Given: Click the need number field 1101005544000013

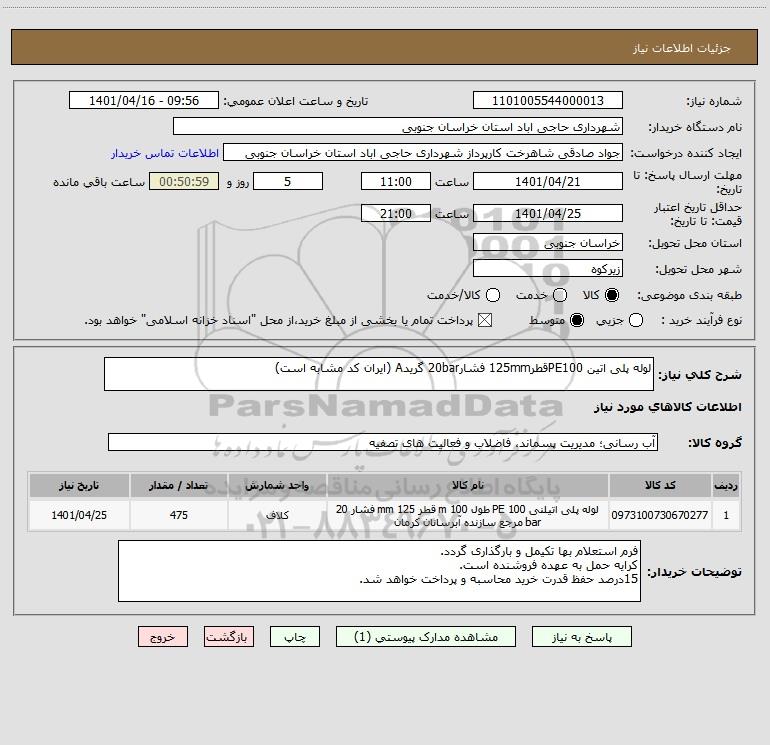Looking at the screenshot, I should tap(548, 101).
